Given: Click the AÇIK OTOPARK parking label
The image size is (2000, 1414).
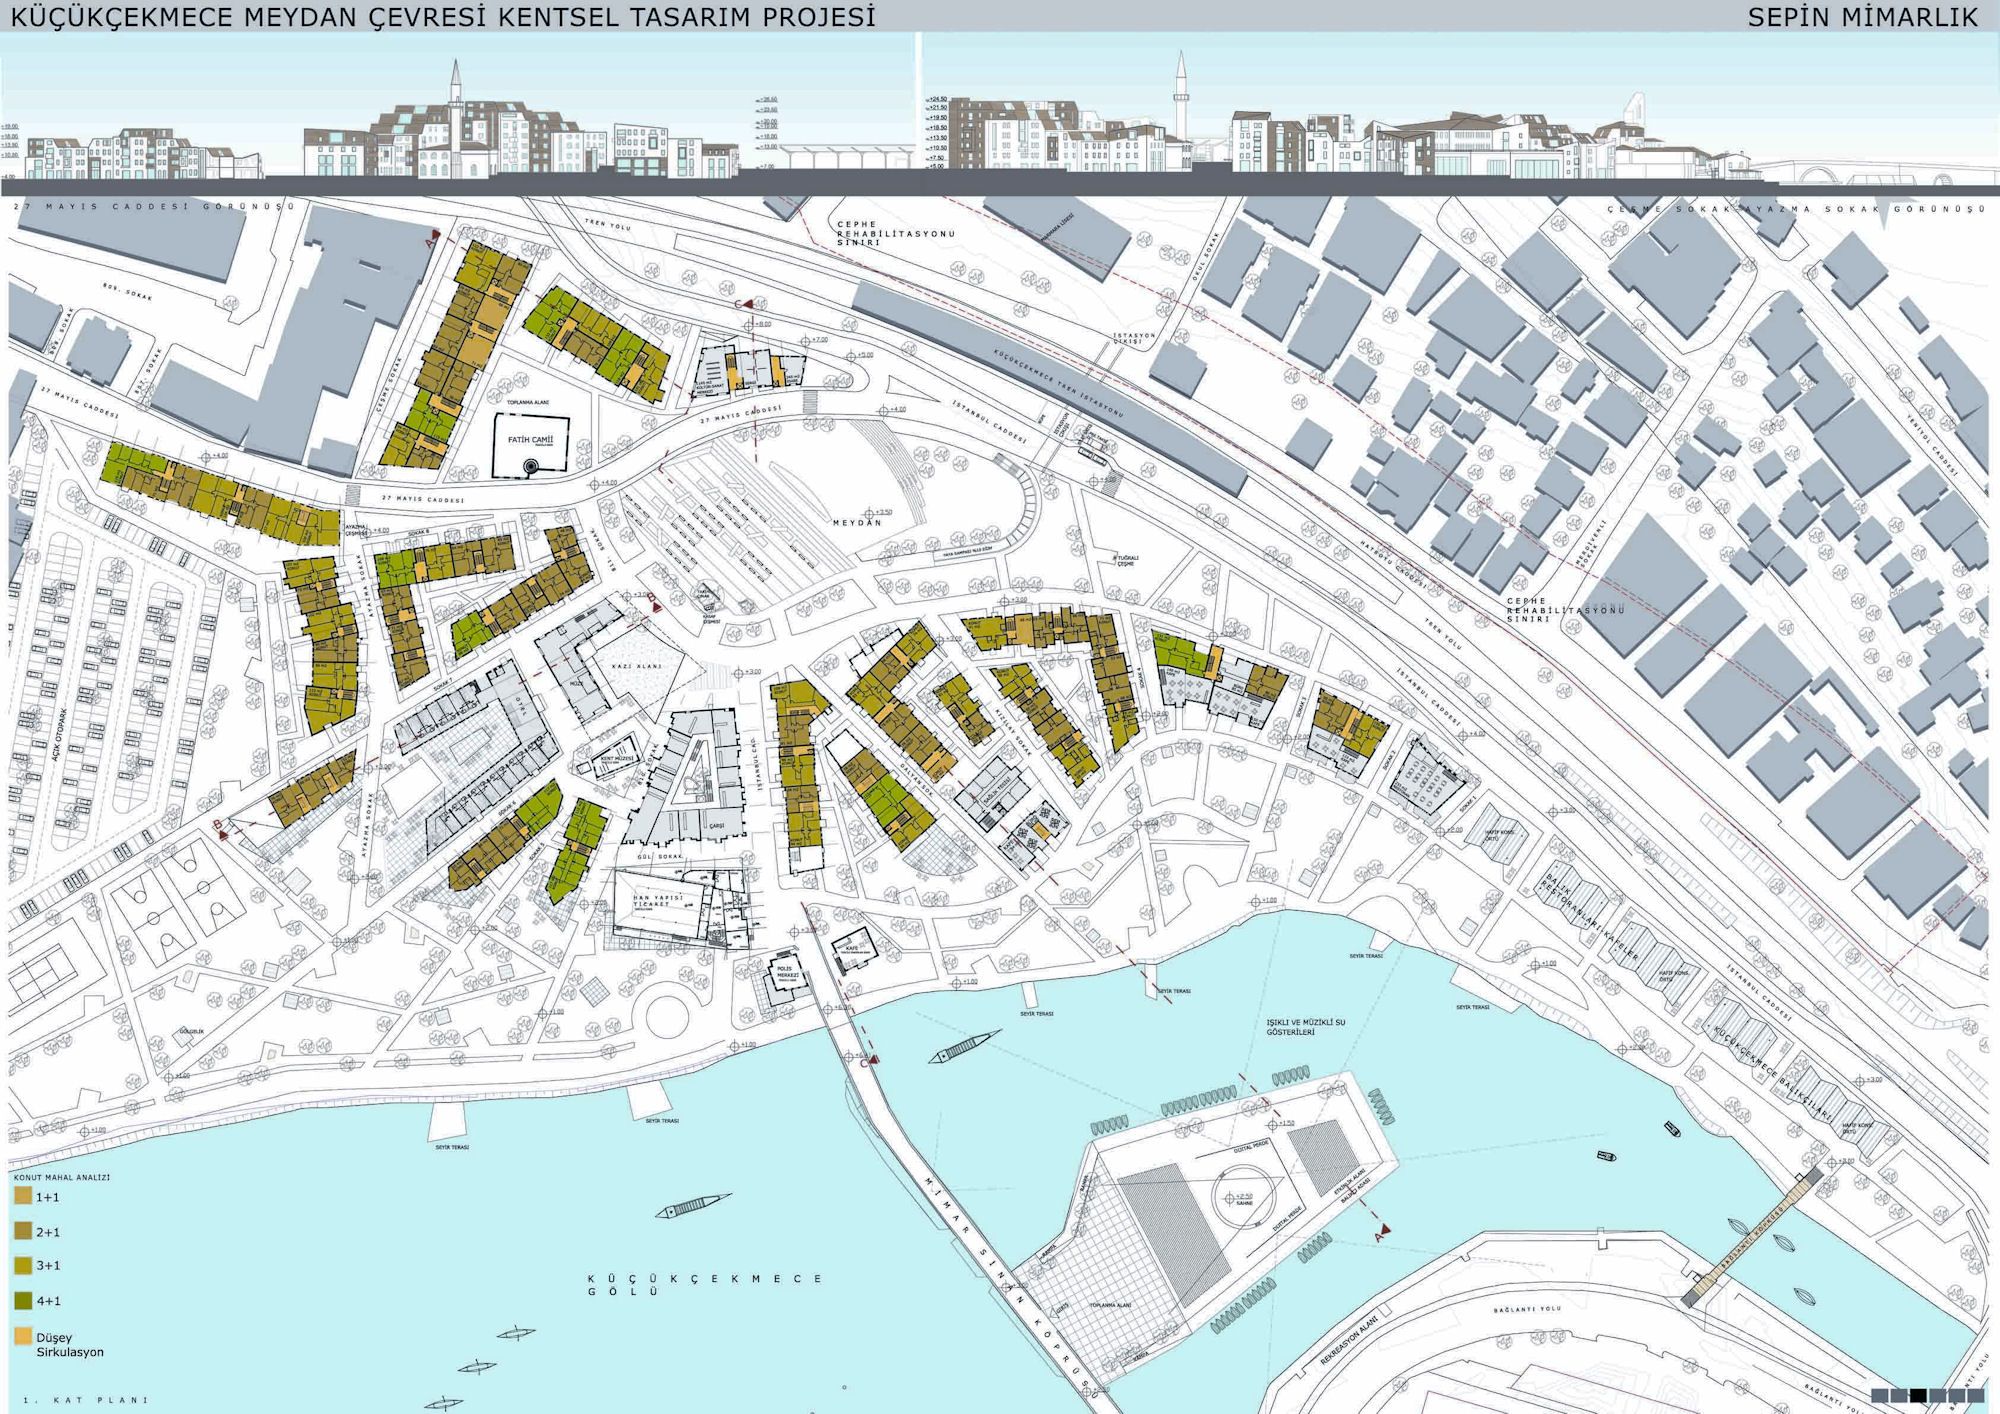Looking at the screenshot, I should click(60, 735).
